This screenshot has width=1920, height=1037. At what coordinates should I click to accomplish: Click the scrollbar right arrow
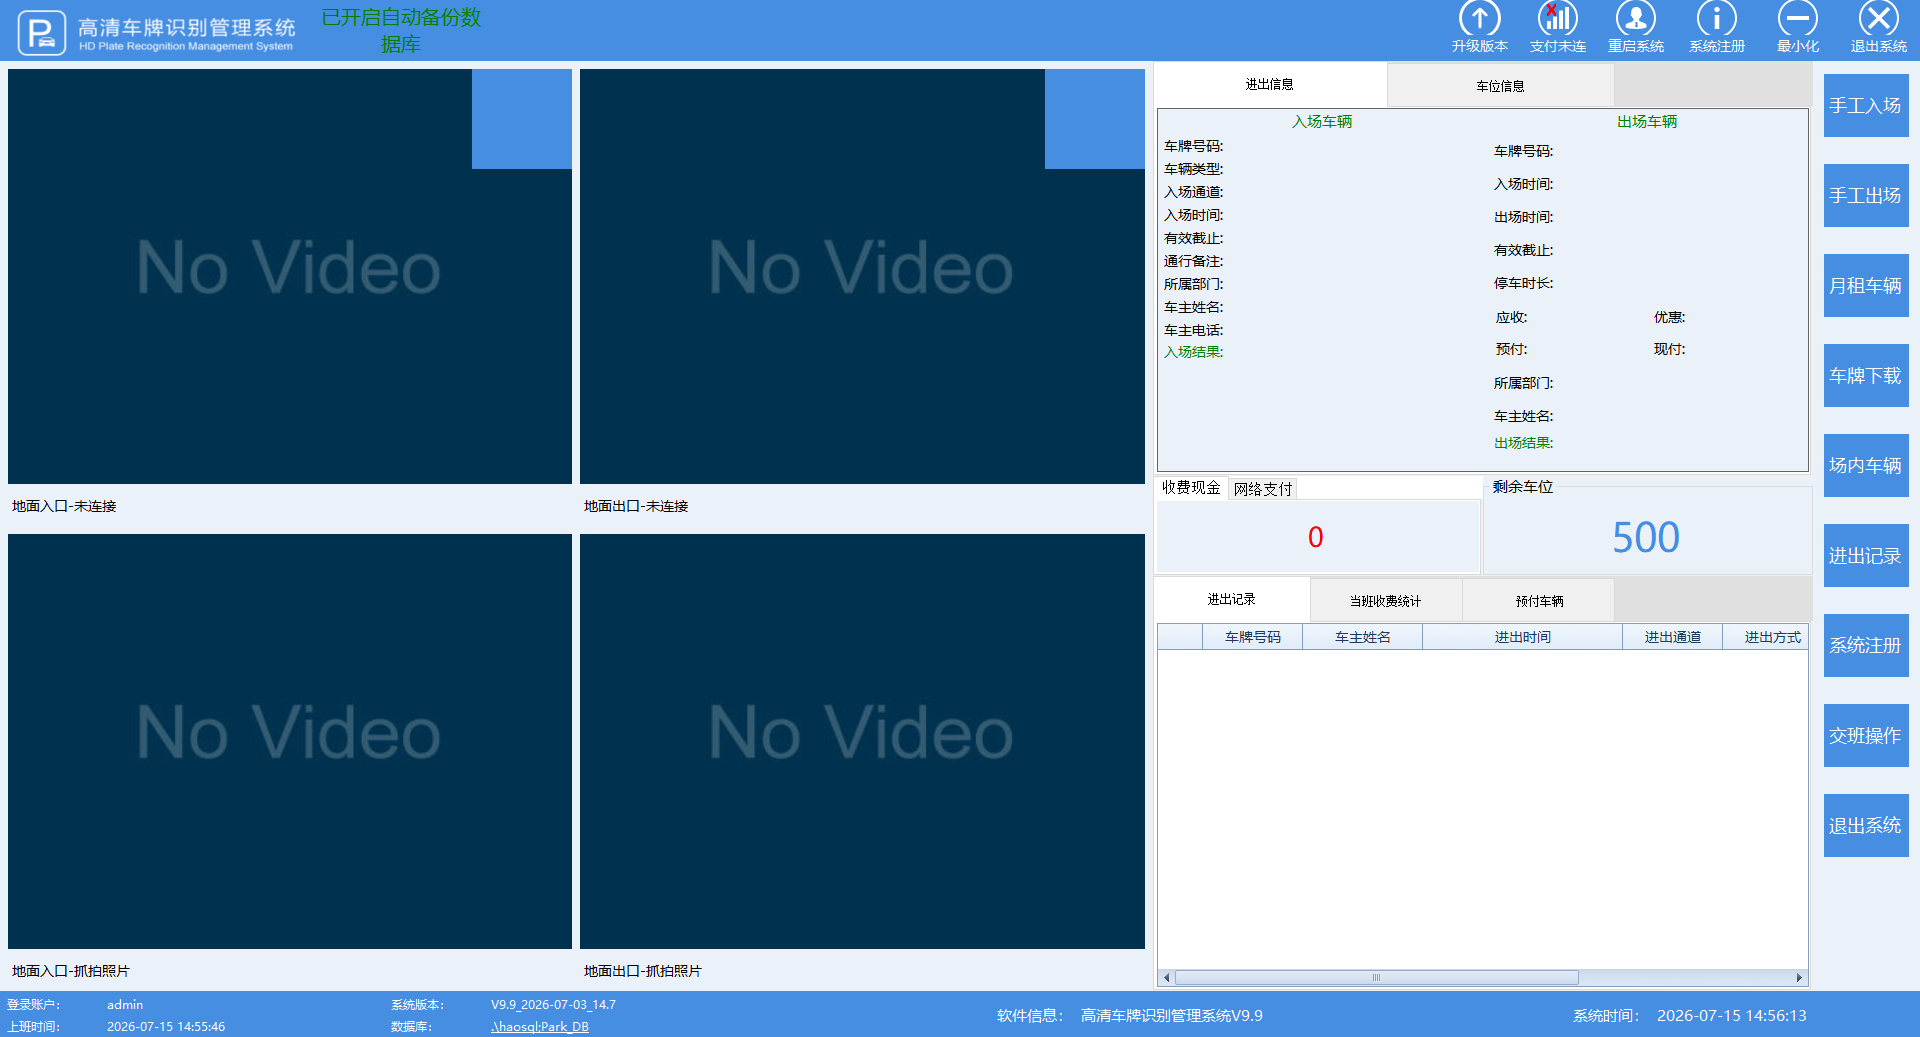(1799, 978)
